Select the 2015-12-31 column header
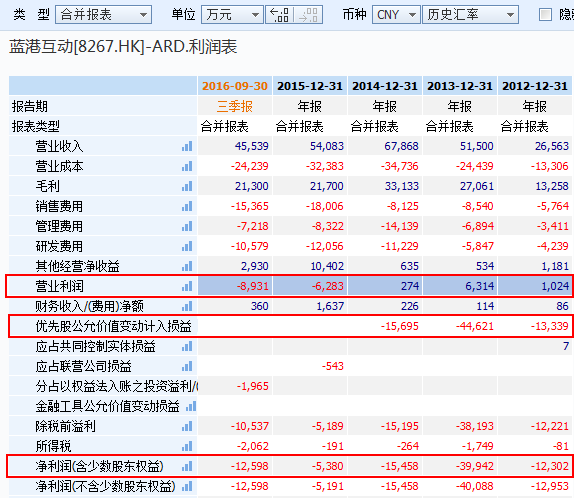Viewport: 574px width, 498px height. pyautogui.click(x=310, y=86)
